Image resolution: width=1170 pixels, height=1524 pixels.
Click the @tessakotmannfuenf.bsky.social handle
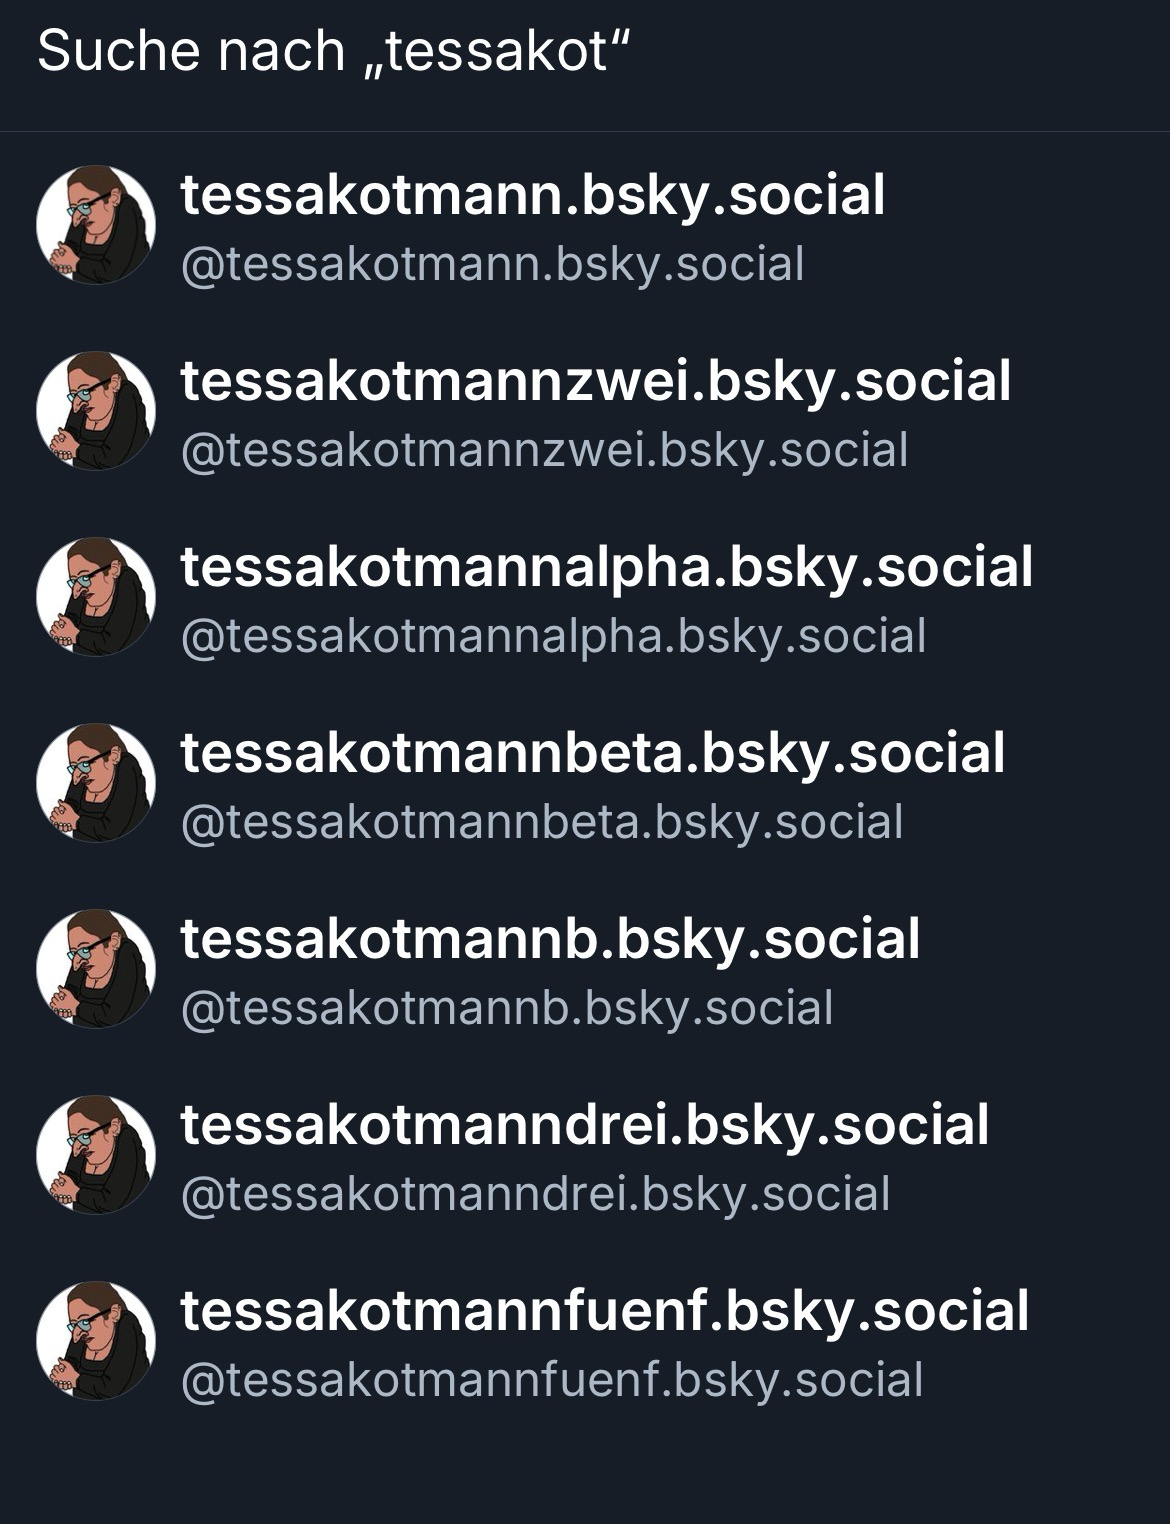pos(551,1381)
